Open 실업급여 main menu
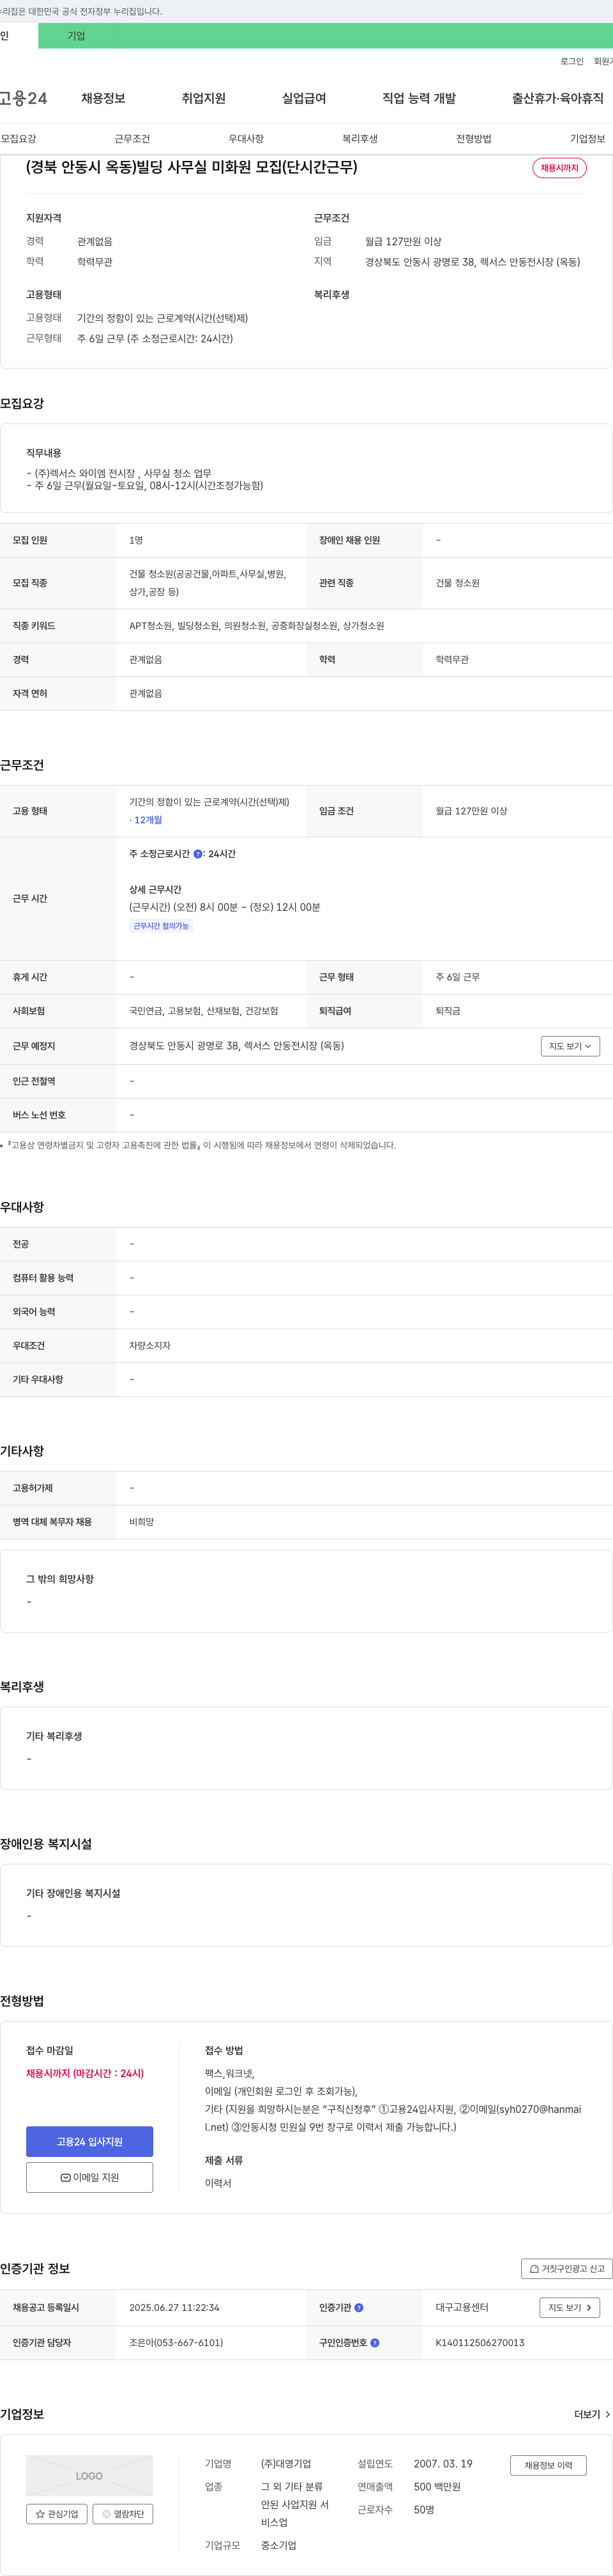The height and width of the screenshot is (2576, 613). pyautogui.click(x=304, y=98)
